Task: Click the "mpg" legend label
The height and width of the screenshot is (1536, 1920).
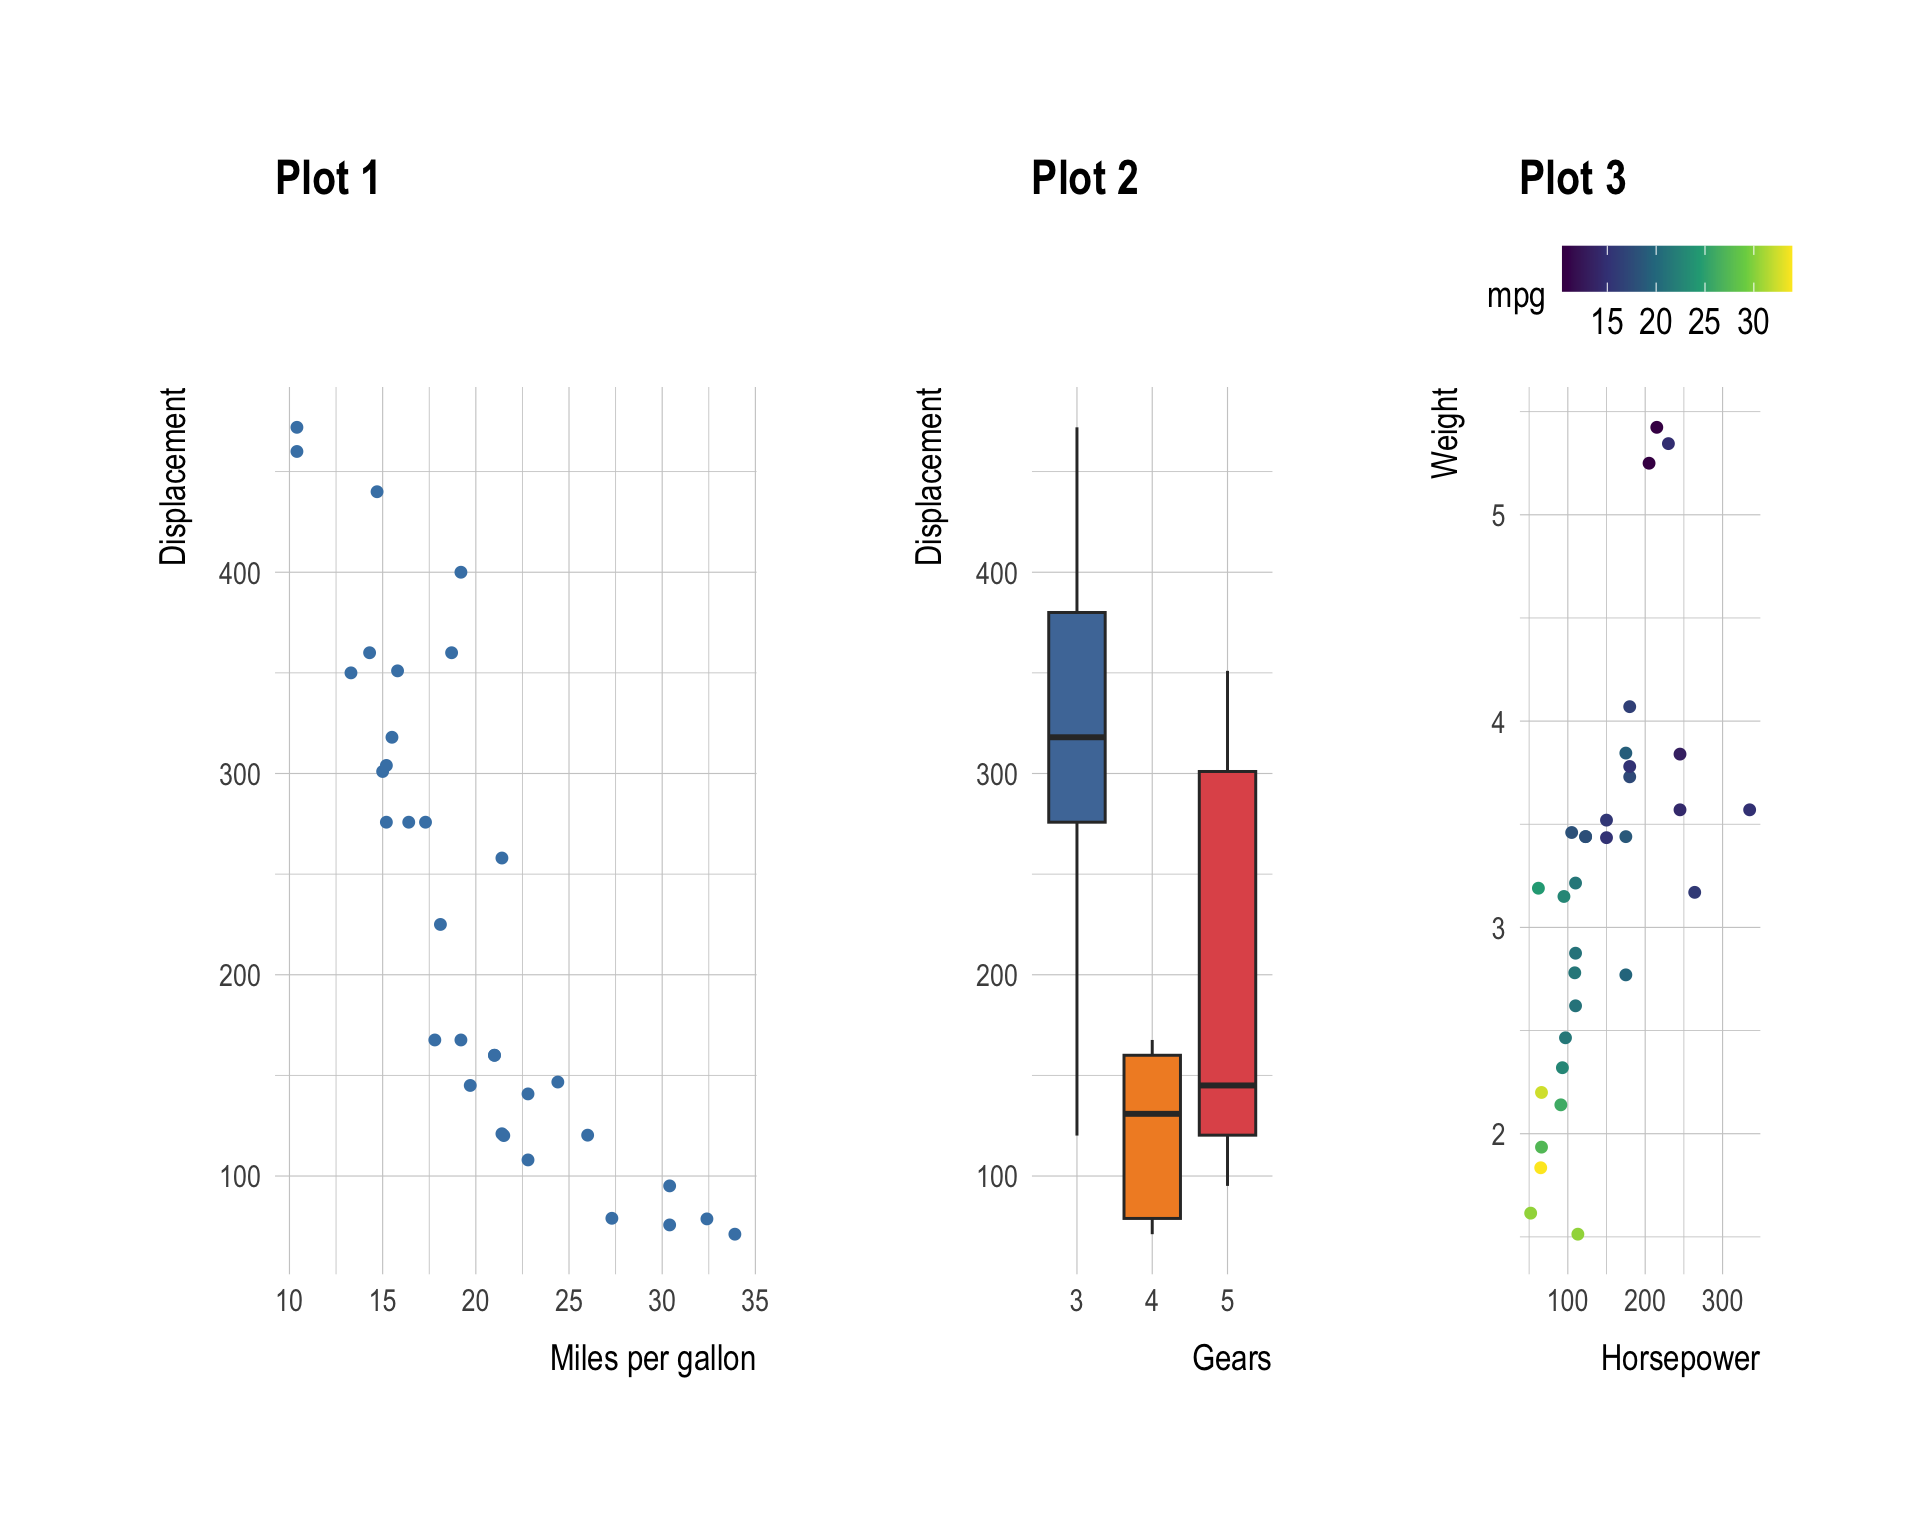Action: pos(1515,296)
